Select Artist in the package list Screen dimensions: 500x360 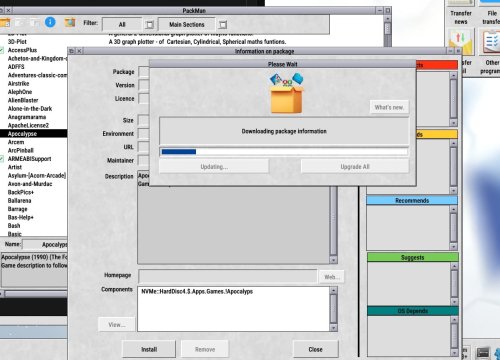coord(15,167)
